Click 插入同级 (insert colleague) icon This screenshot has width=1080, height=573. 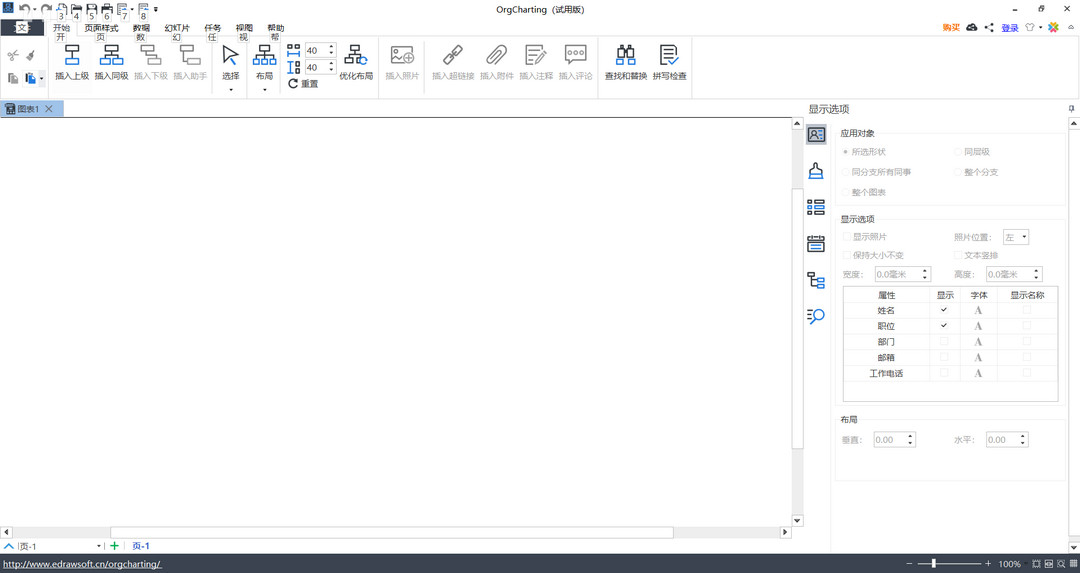[111, 56]
